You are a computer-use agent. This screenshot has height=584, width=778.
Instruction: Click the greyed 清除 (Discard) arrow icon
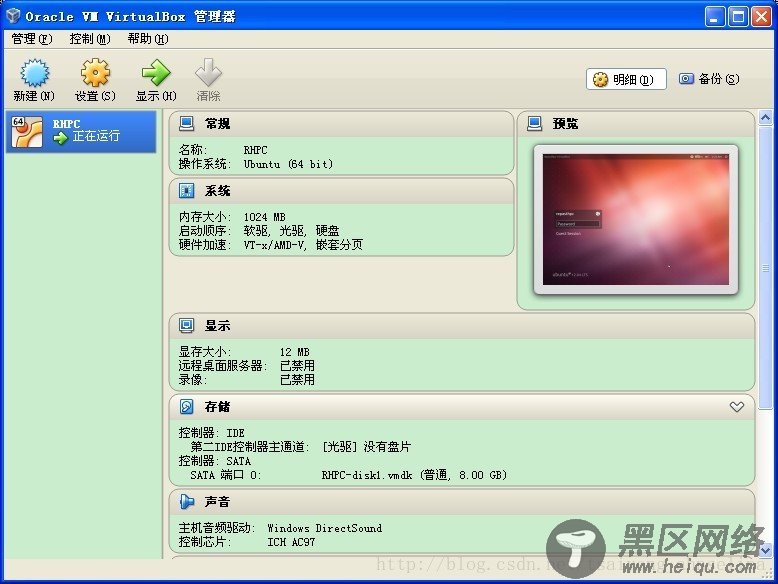point(208,72)
